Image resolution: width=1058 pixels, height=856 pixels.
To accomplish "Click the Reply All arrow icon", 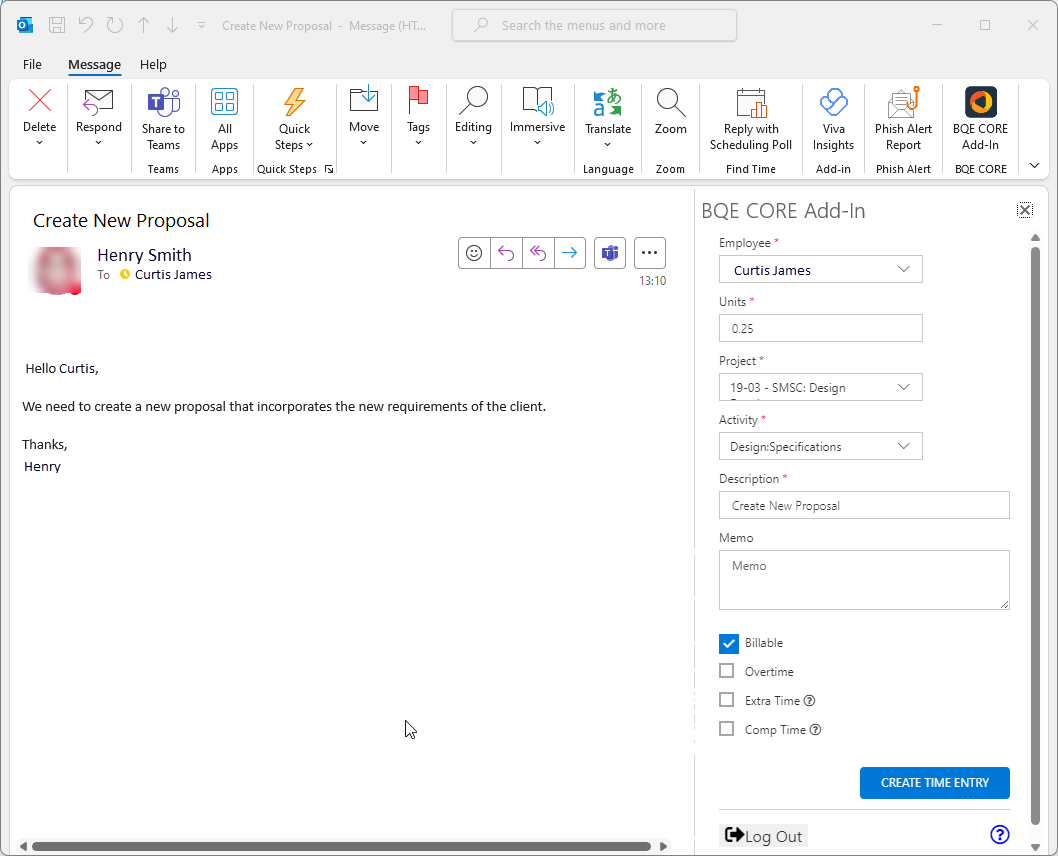I will pyautogui.click(x=538, y=253).
